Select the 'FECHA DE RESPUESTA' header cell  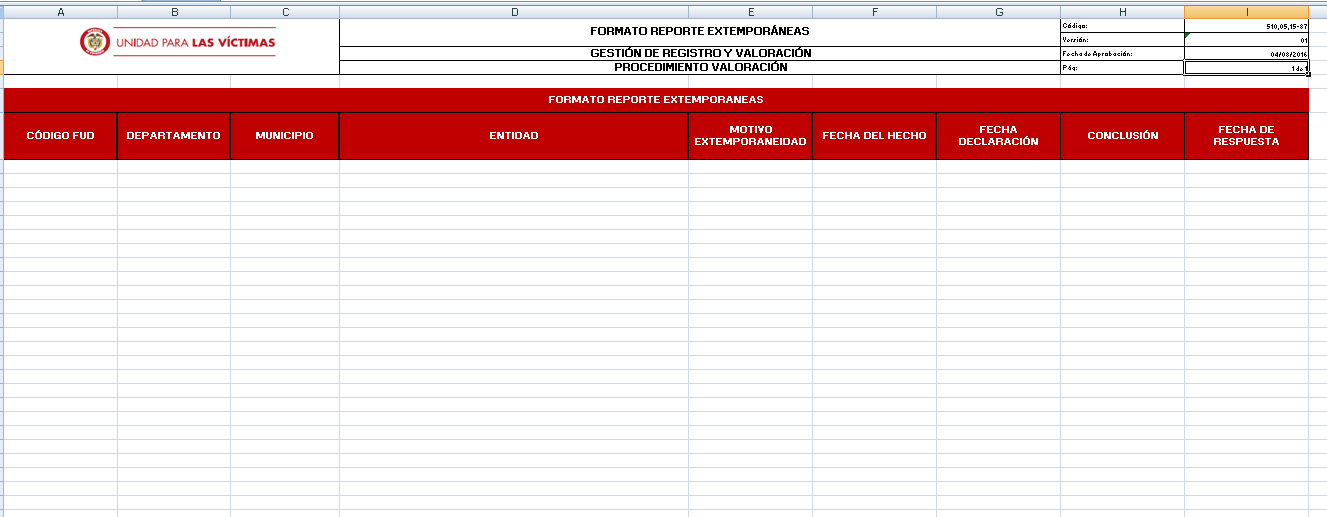(x=1246, y=136)
